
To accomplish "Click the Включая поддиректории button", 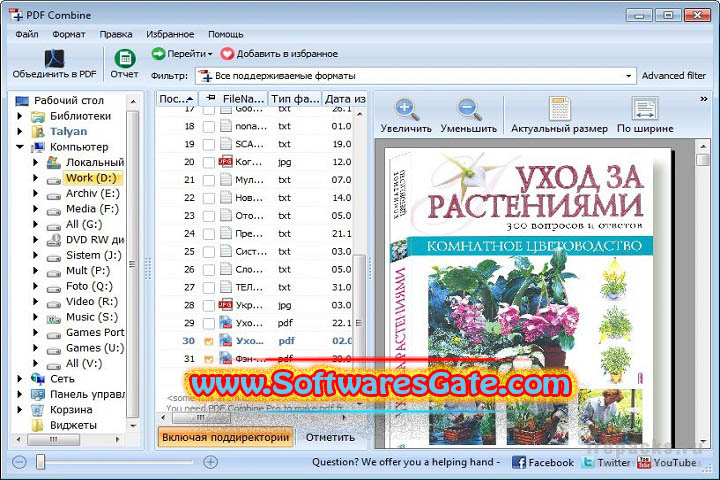I will click(225, 437).
